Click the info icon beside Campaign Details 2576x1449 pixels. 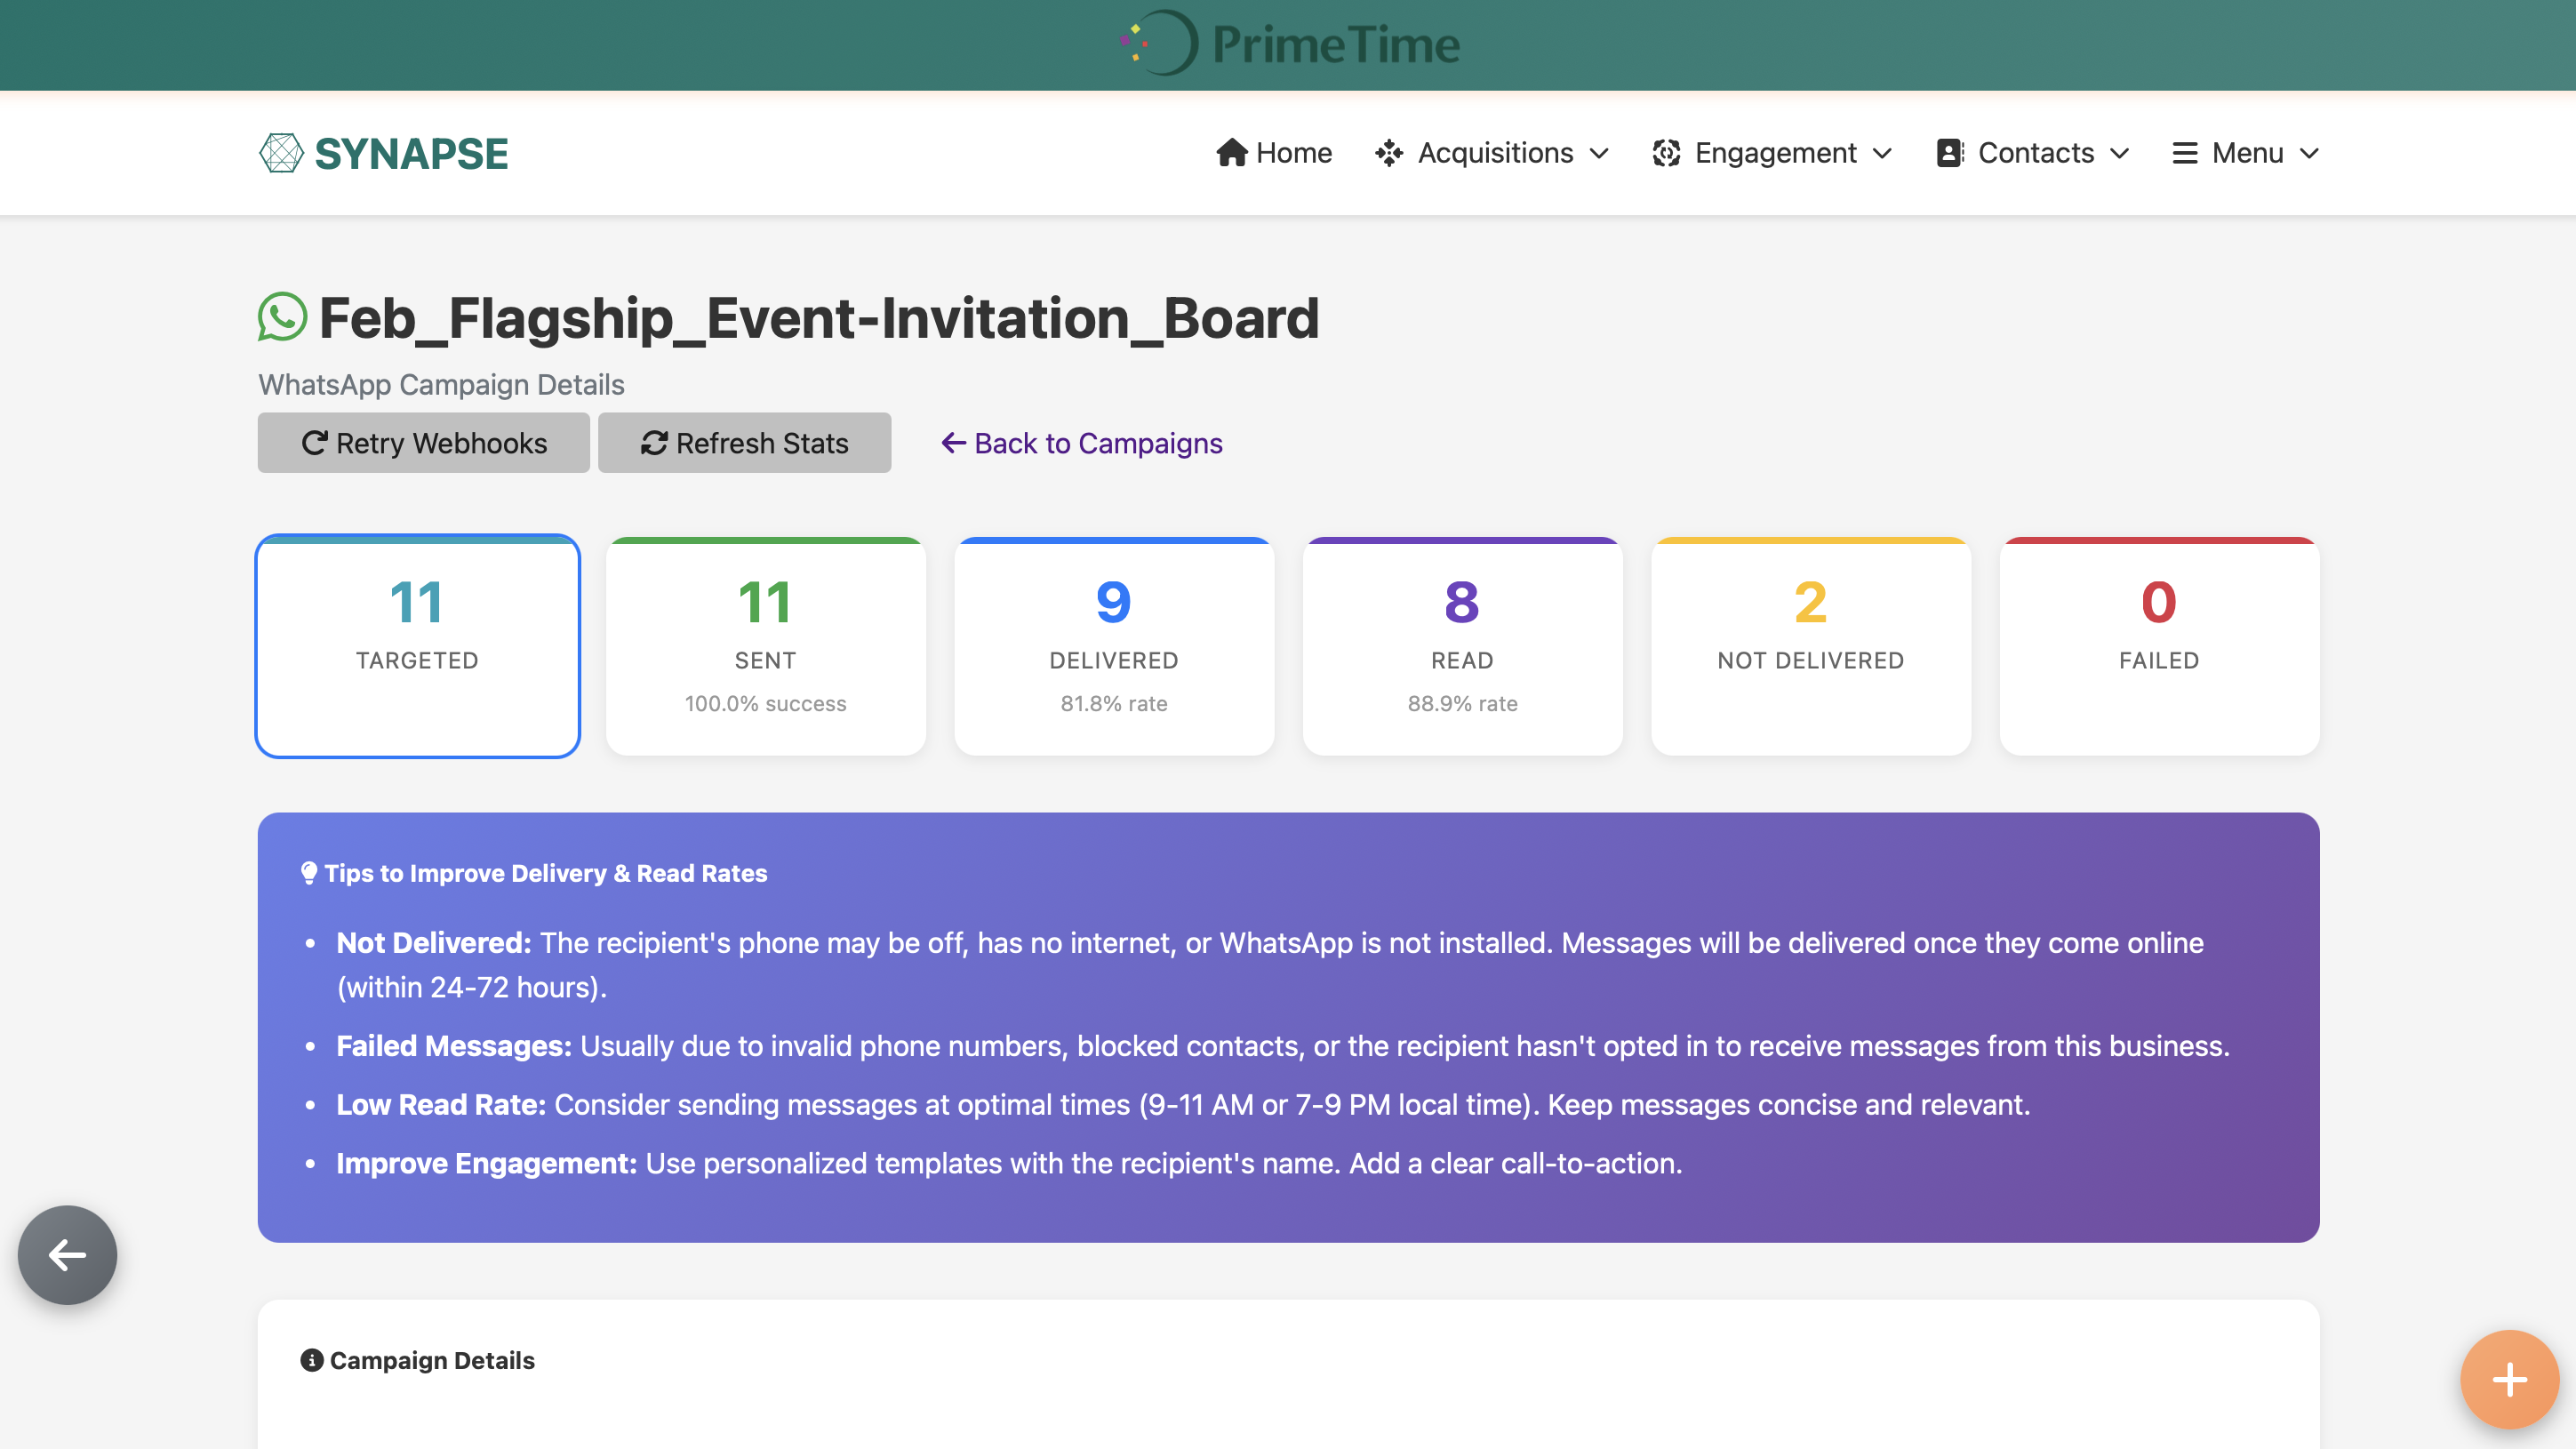tap(312, 1360)
